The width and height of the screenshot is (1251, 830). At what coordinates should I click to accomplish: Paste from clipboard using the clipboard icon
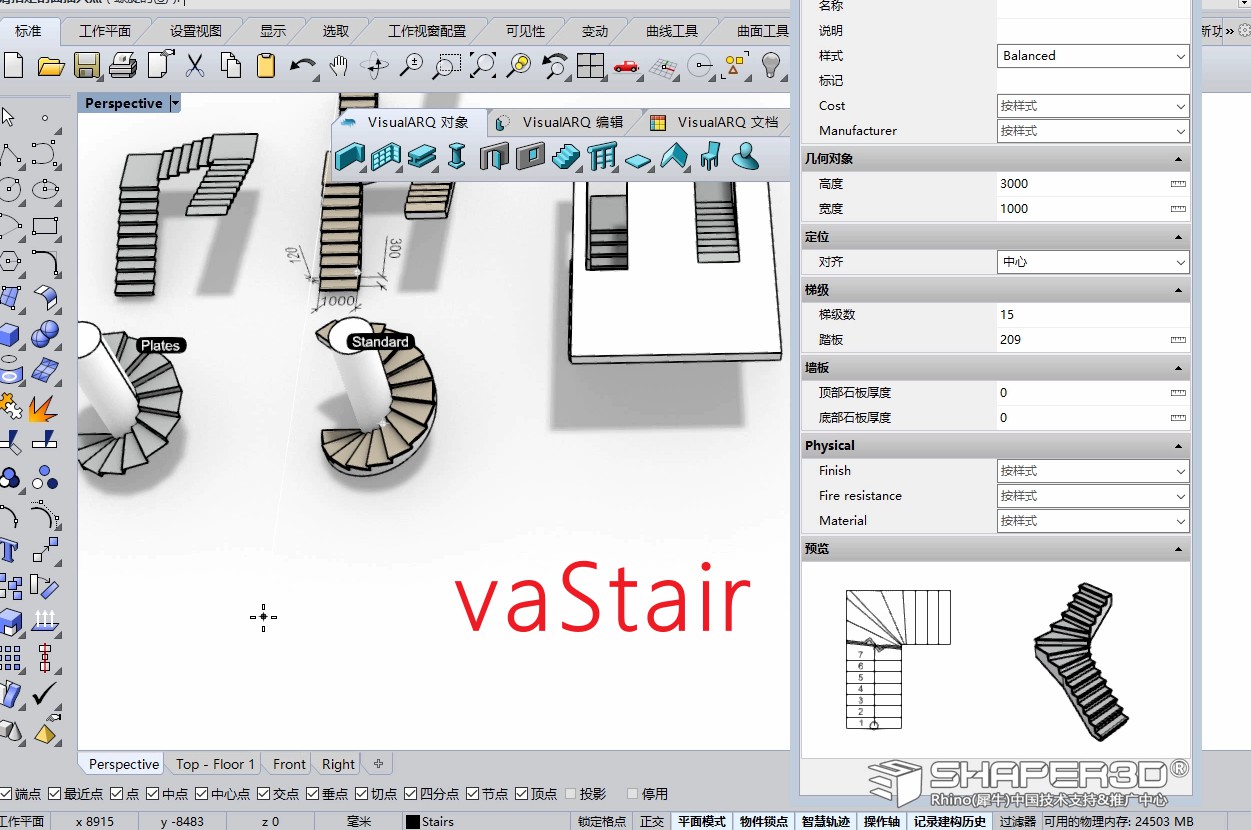pyautogui.click(x=266, y=66)
